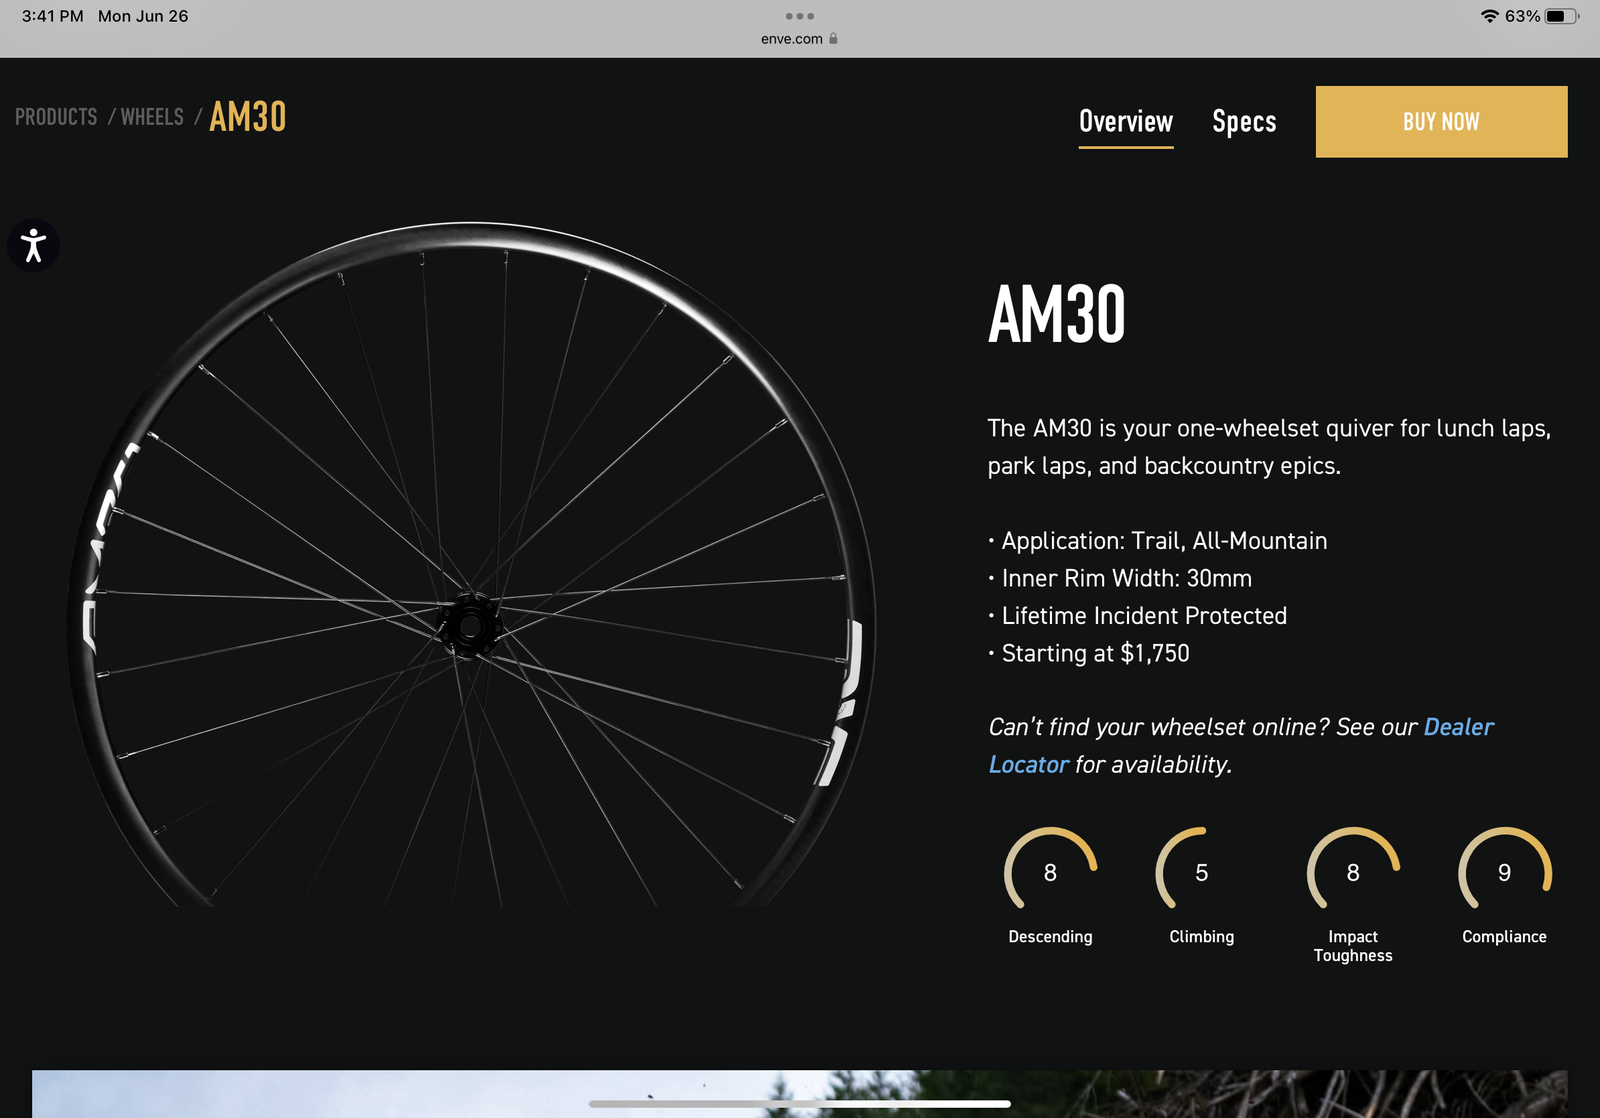The image size is (1600, 1118).
Task: Switch to the Overview tab
Action: pyautogui.click(x=1126, y=122)
